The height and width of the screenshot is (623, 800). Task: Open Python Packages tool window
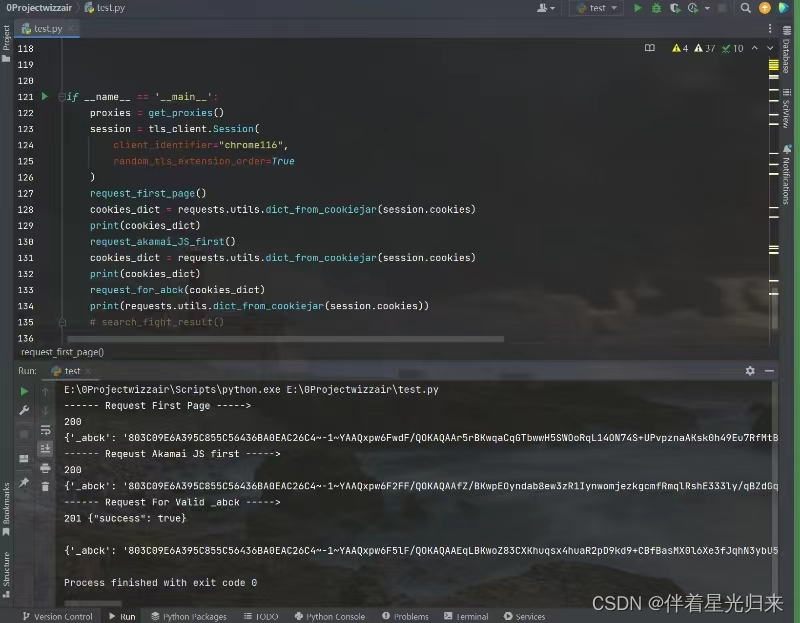click(x=189, y=616)
